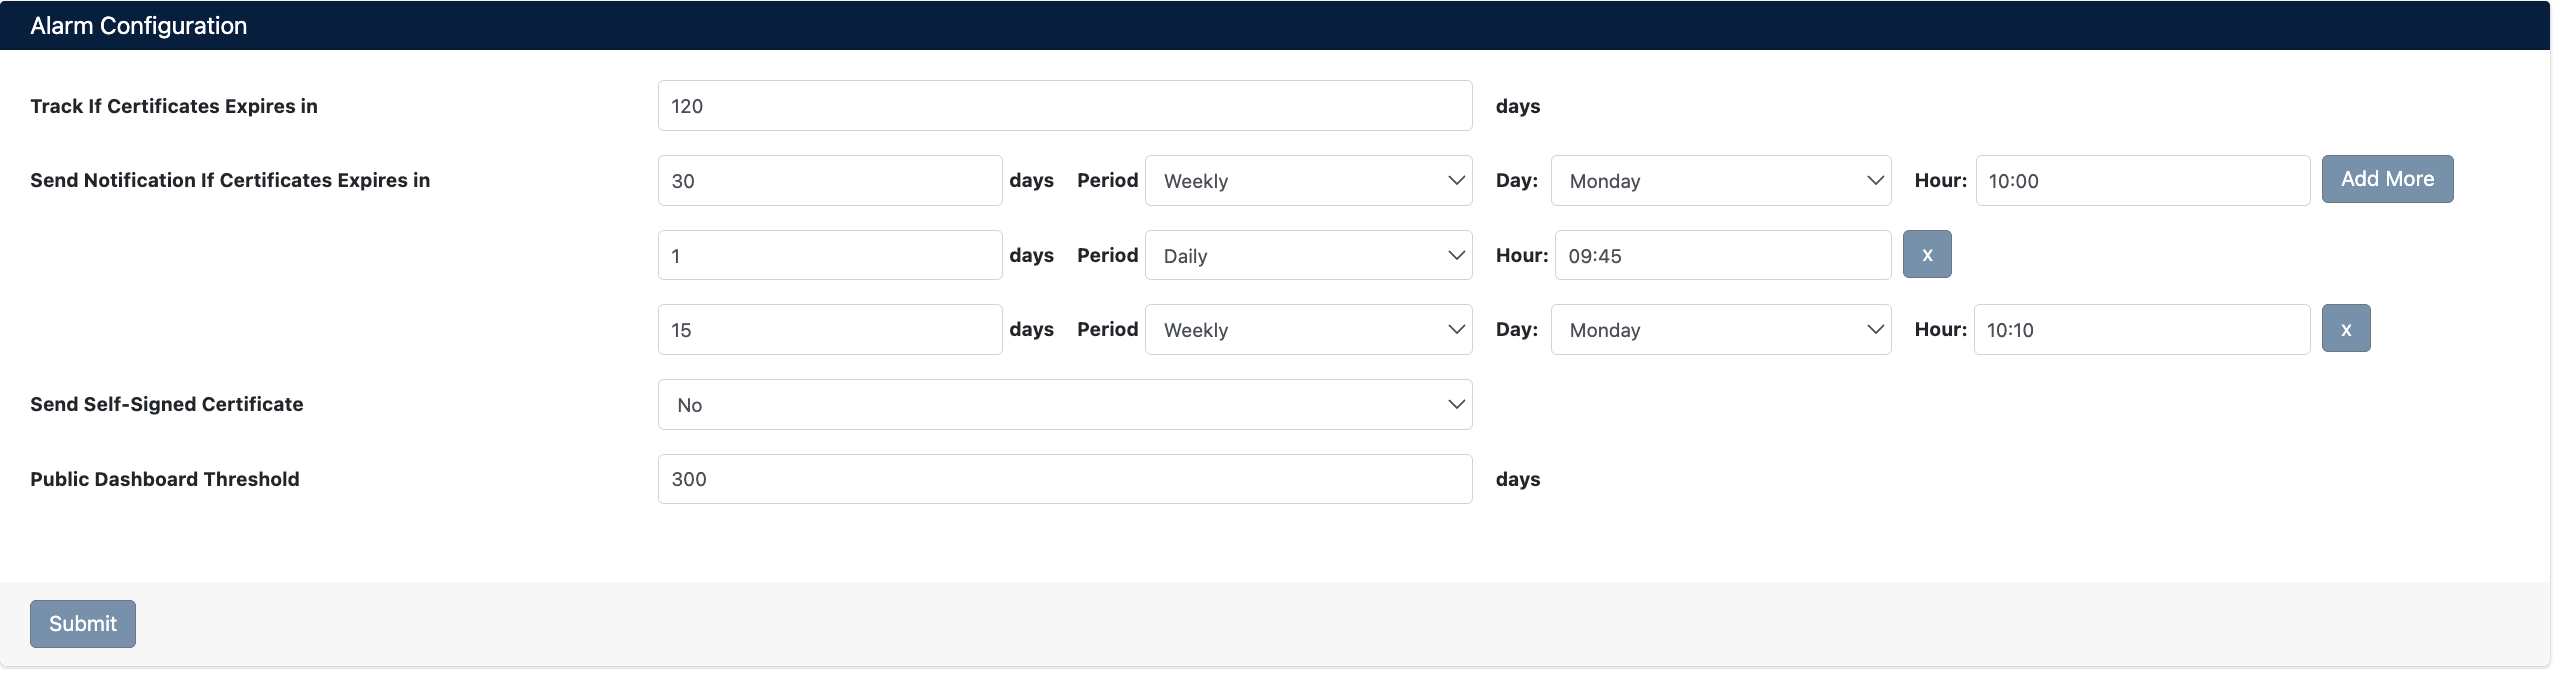Edit the 10:10 hour field

[x=2141, y=330]
